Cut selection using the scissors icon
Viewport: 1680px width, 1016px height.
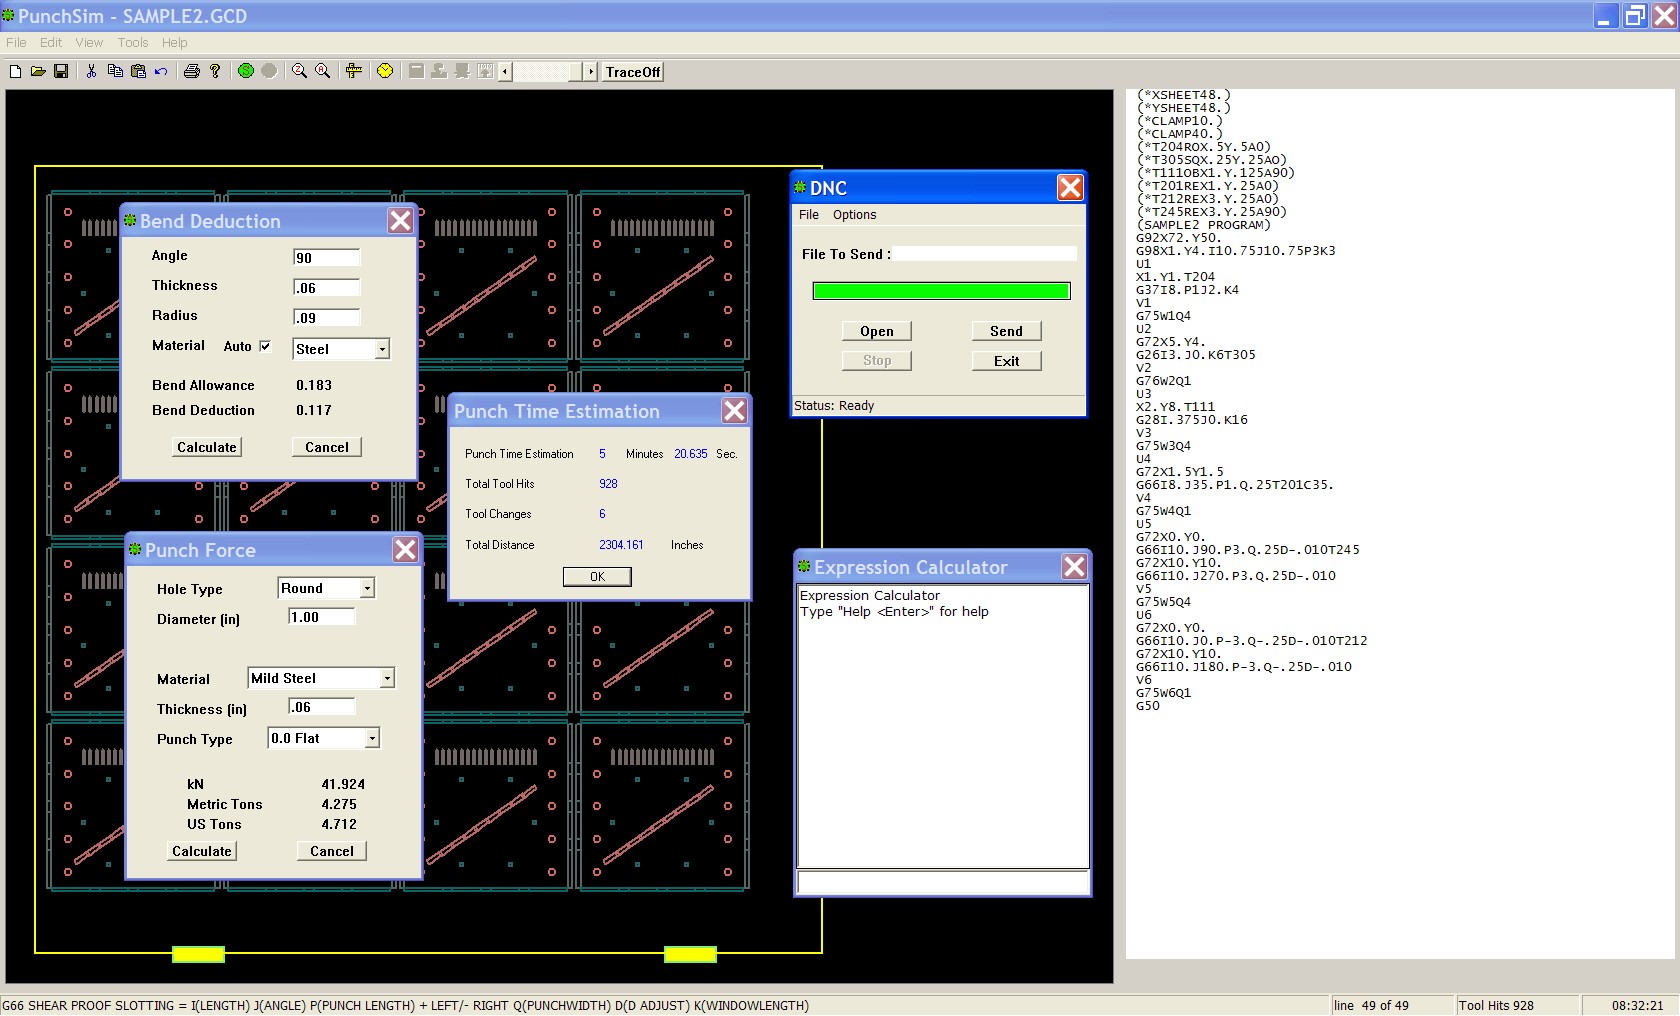[x=90, y=71]
